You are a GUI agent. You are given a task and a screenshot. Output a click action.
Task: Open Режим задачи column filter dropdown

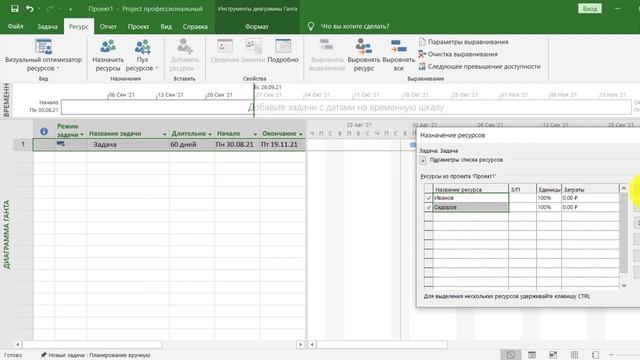click(x=82, y=134)
